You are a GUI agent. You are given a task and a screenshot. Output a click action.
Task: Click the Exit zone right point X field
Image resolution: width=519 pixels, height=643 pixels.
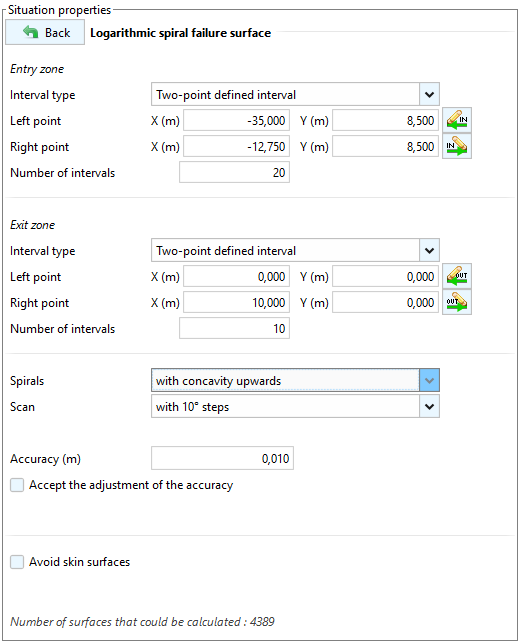click(237, 302)
